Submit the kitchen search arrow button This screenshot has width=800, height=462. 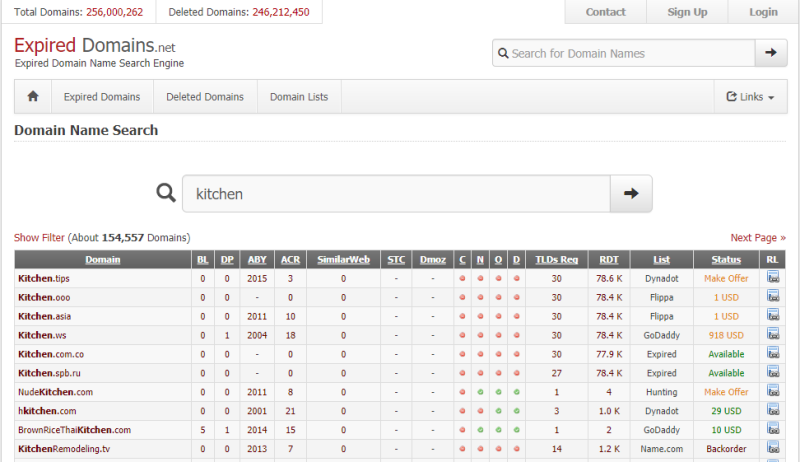pos(631,193)
